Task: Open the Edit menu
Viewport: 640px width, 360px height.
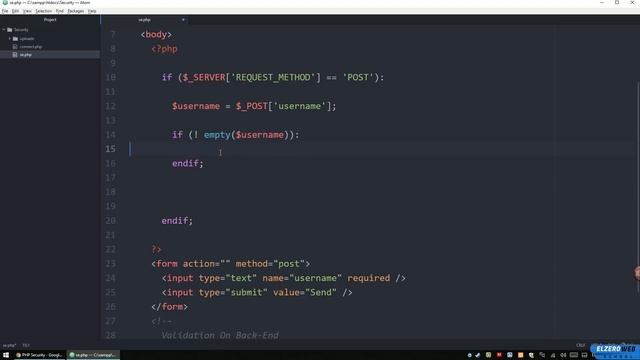Action: point(16,11)
